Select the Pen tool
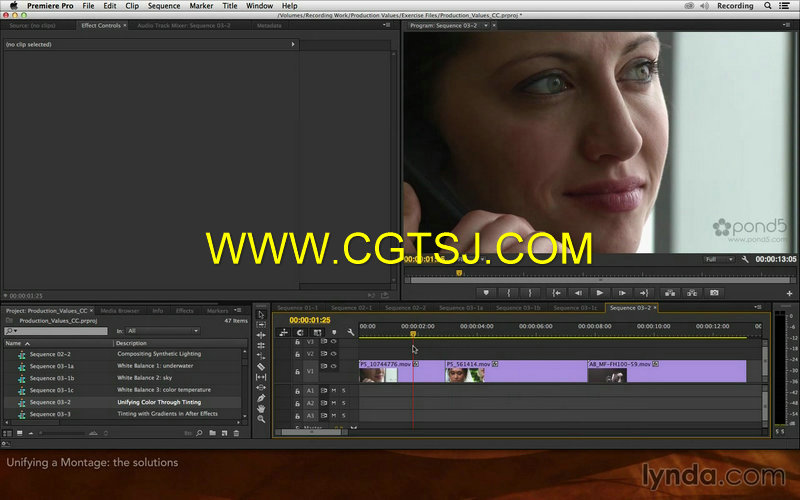This screenshot has width=800, height=500. tap(261, 398)
